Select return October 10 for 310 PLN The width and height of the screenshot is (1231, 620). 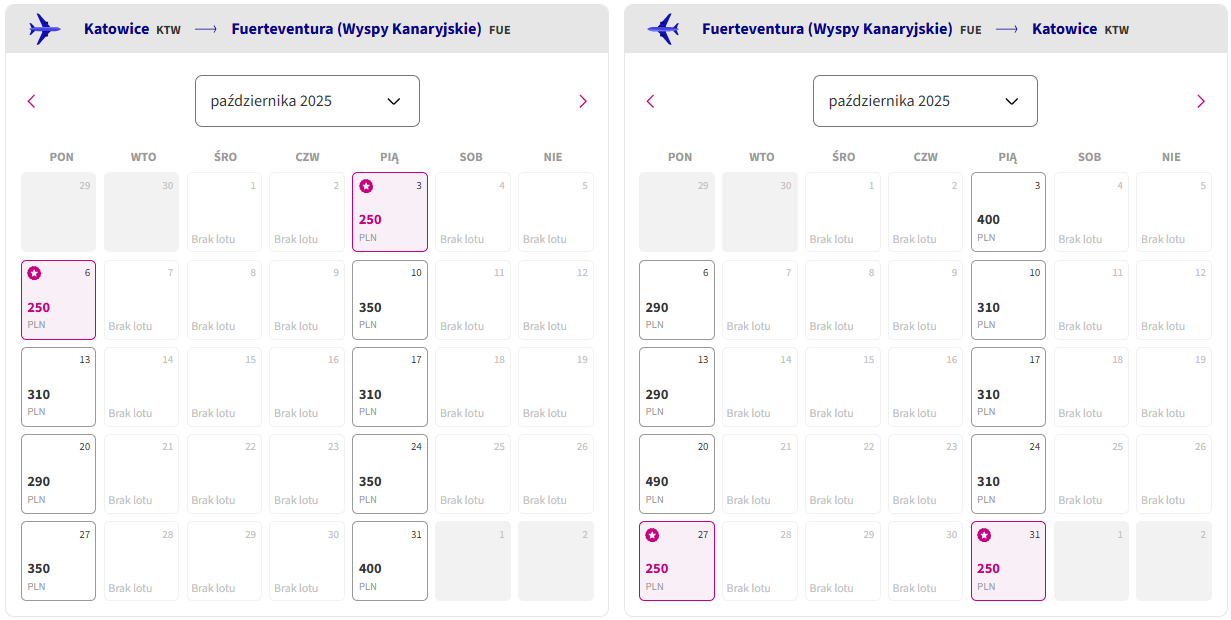click(x=1008, y=300)
